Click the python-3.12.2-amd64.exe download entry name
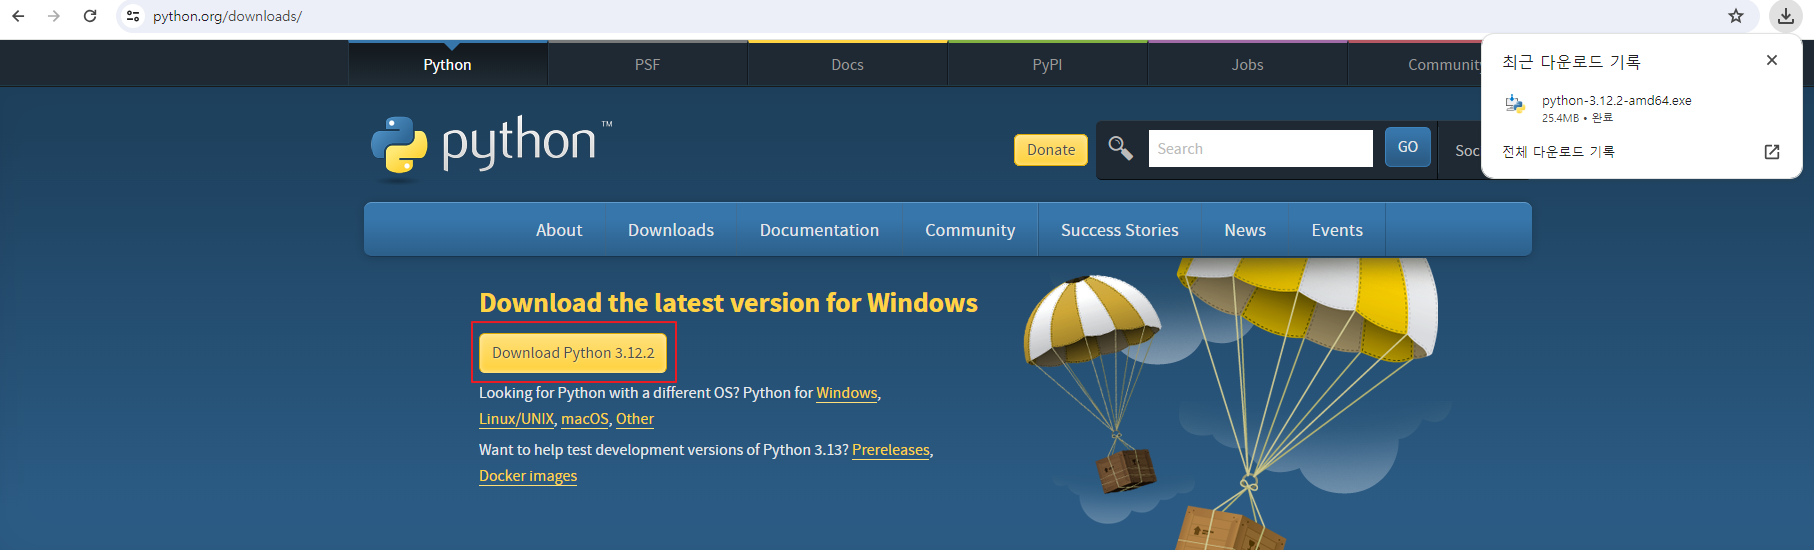The image size is (1814, 550). click(x=1617, y=100)
